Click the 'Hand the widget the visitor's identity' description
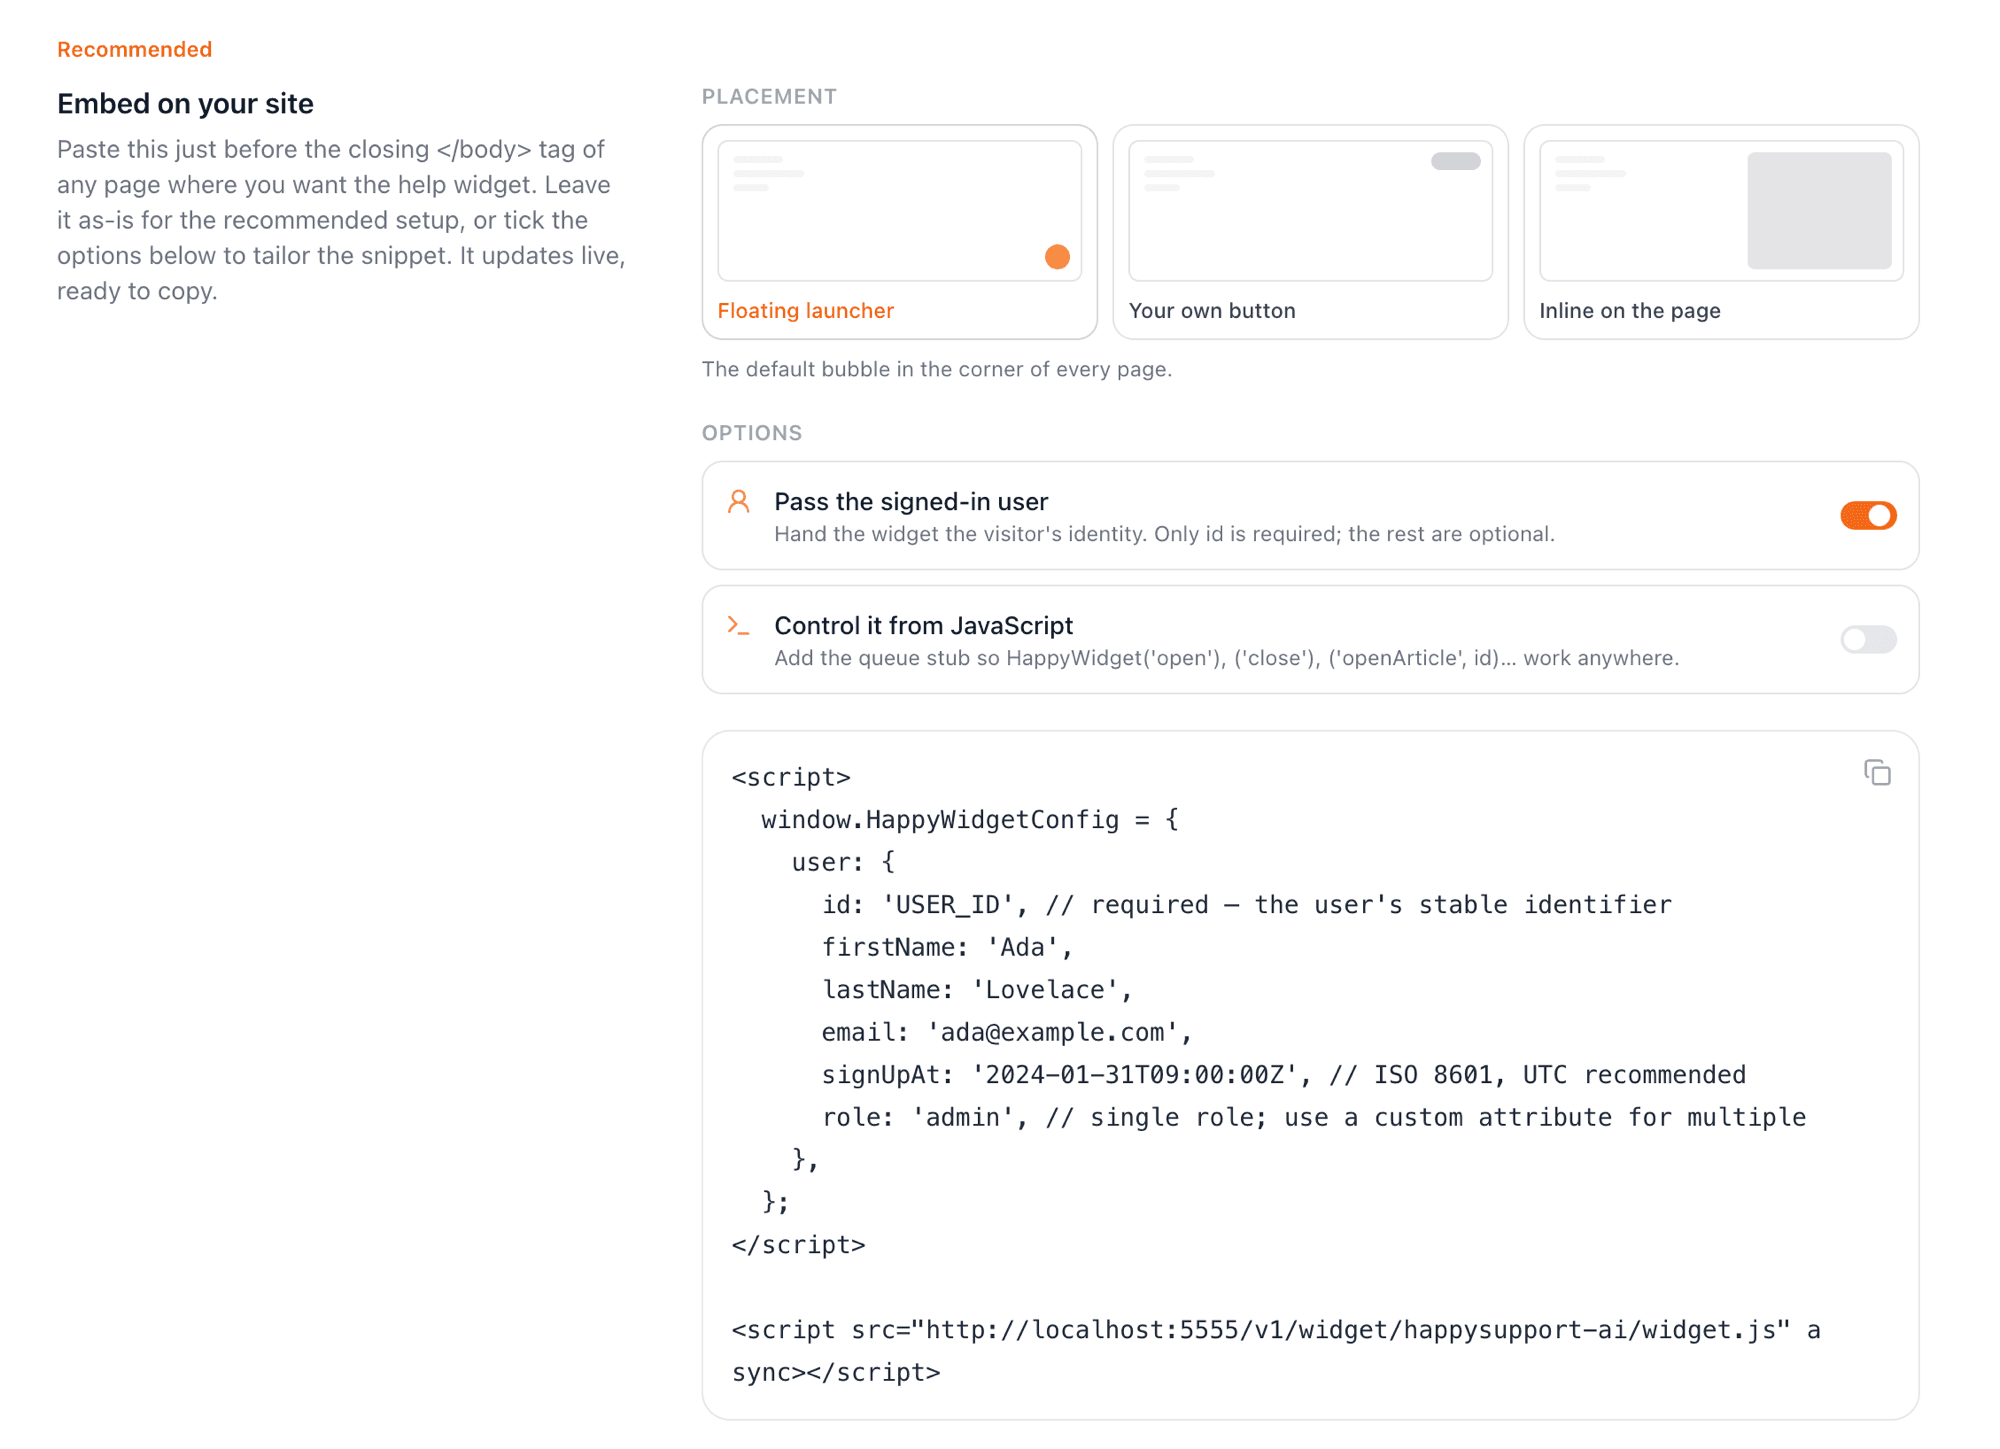Image resolution: width=2000 pixels, height=1449 pixels. tap(1164, 534)
